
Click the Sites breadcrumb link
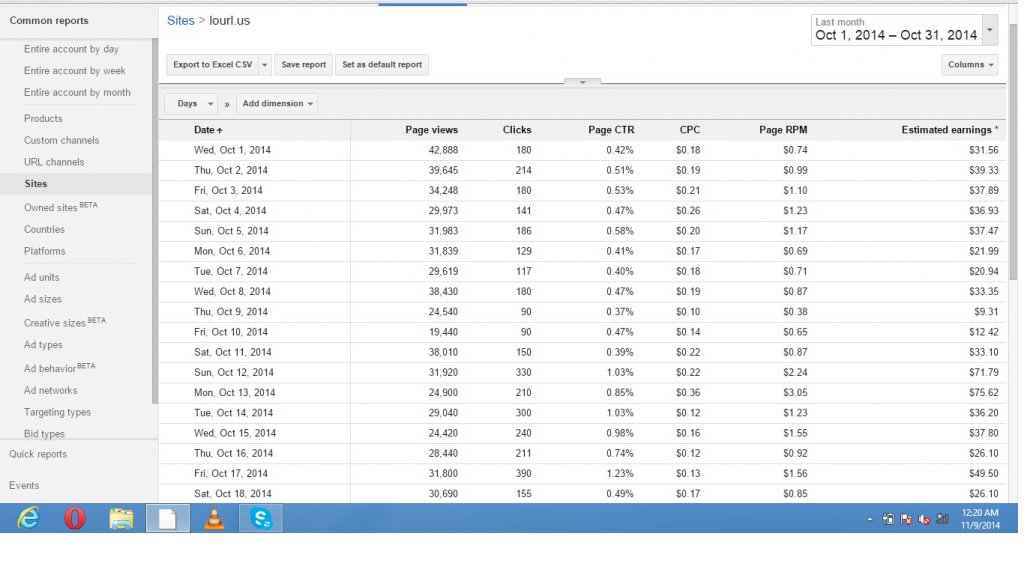pos(181,20)
